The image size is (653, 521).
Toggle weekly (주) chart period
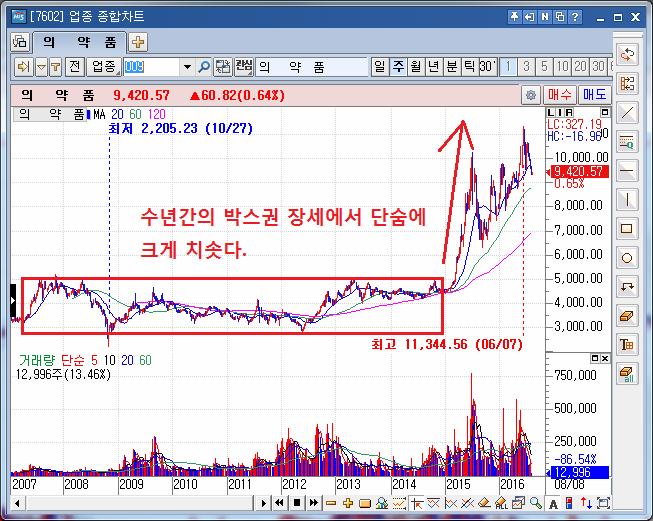click(x=398, y=67)
